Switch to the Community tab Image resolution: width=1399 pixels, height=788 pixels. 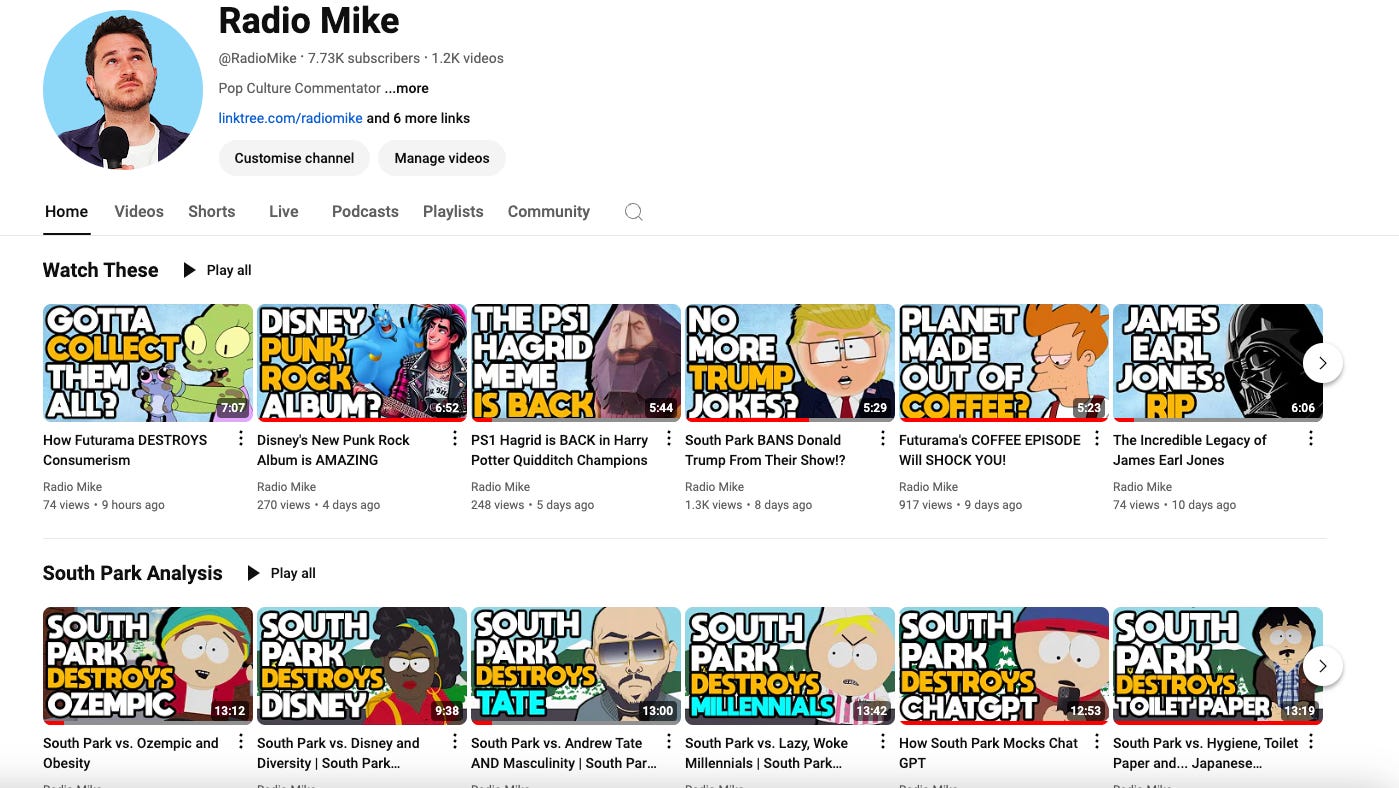point(549,212)
